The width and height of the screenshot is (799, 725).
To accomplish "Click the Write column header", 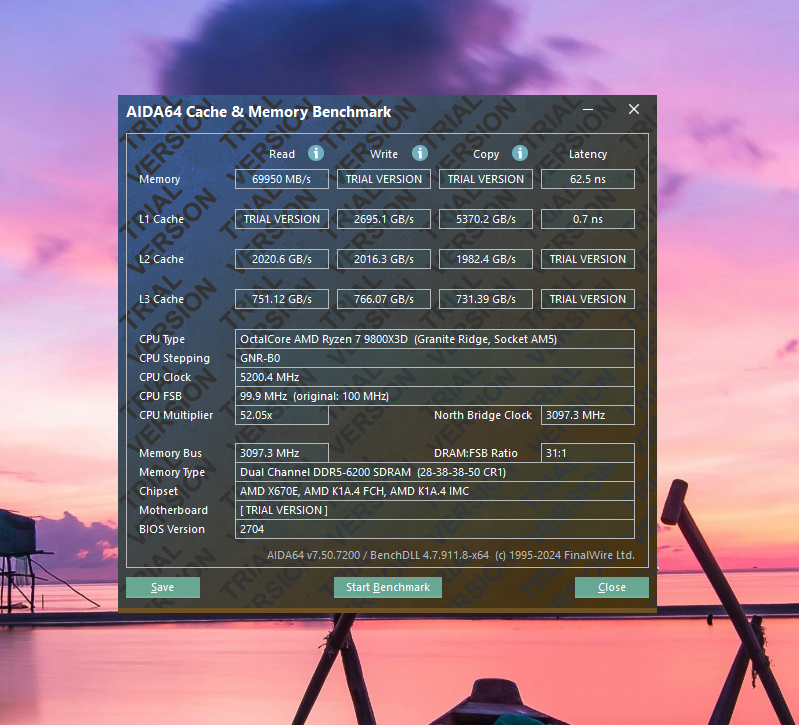I will coord(384,154).
